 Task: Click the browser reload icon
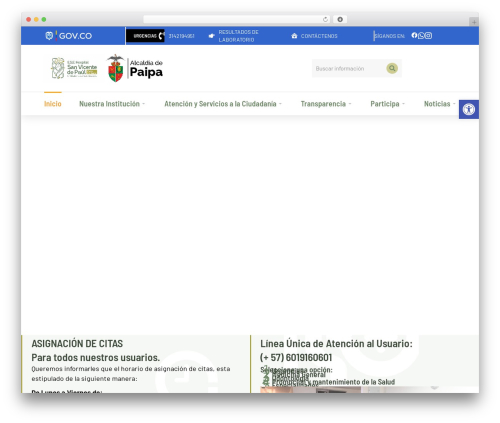(325, 19)
